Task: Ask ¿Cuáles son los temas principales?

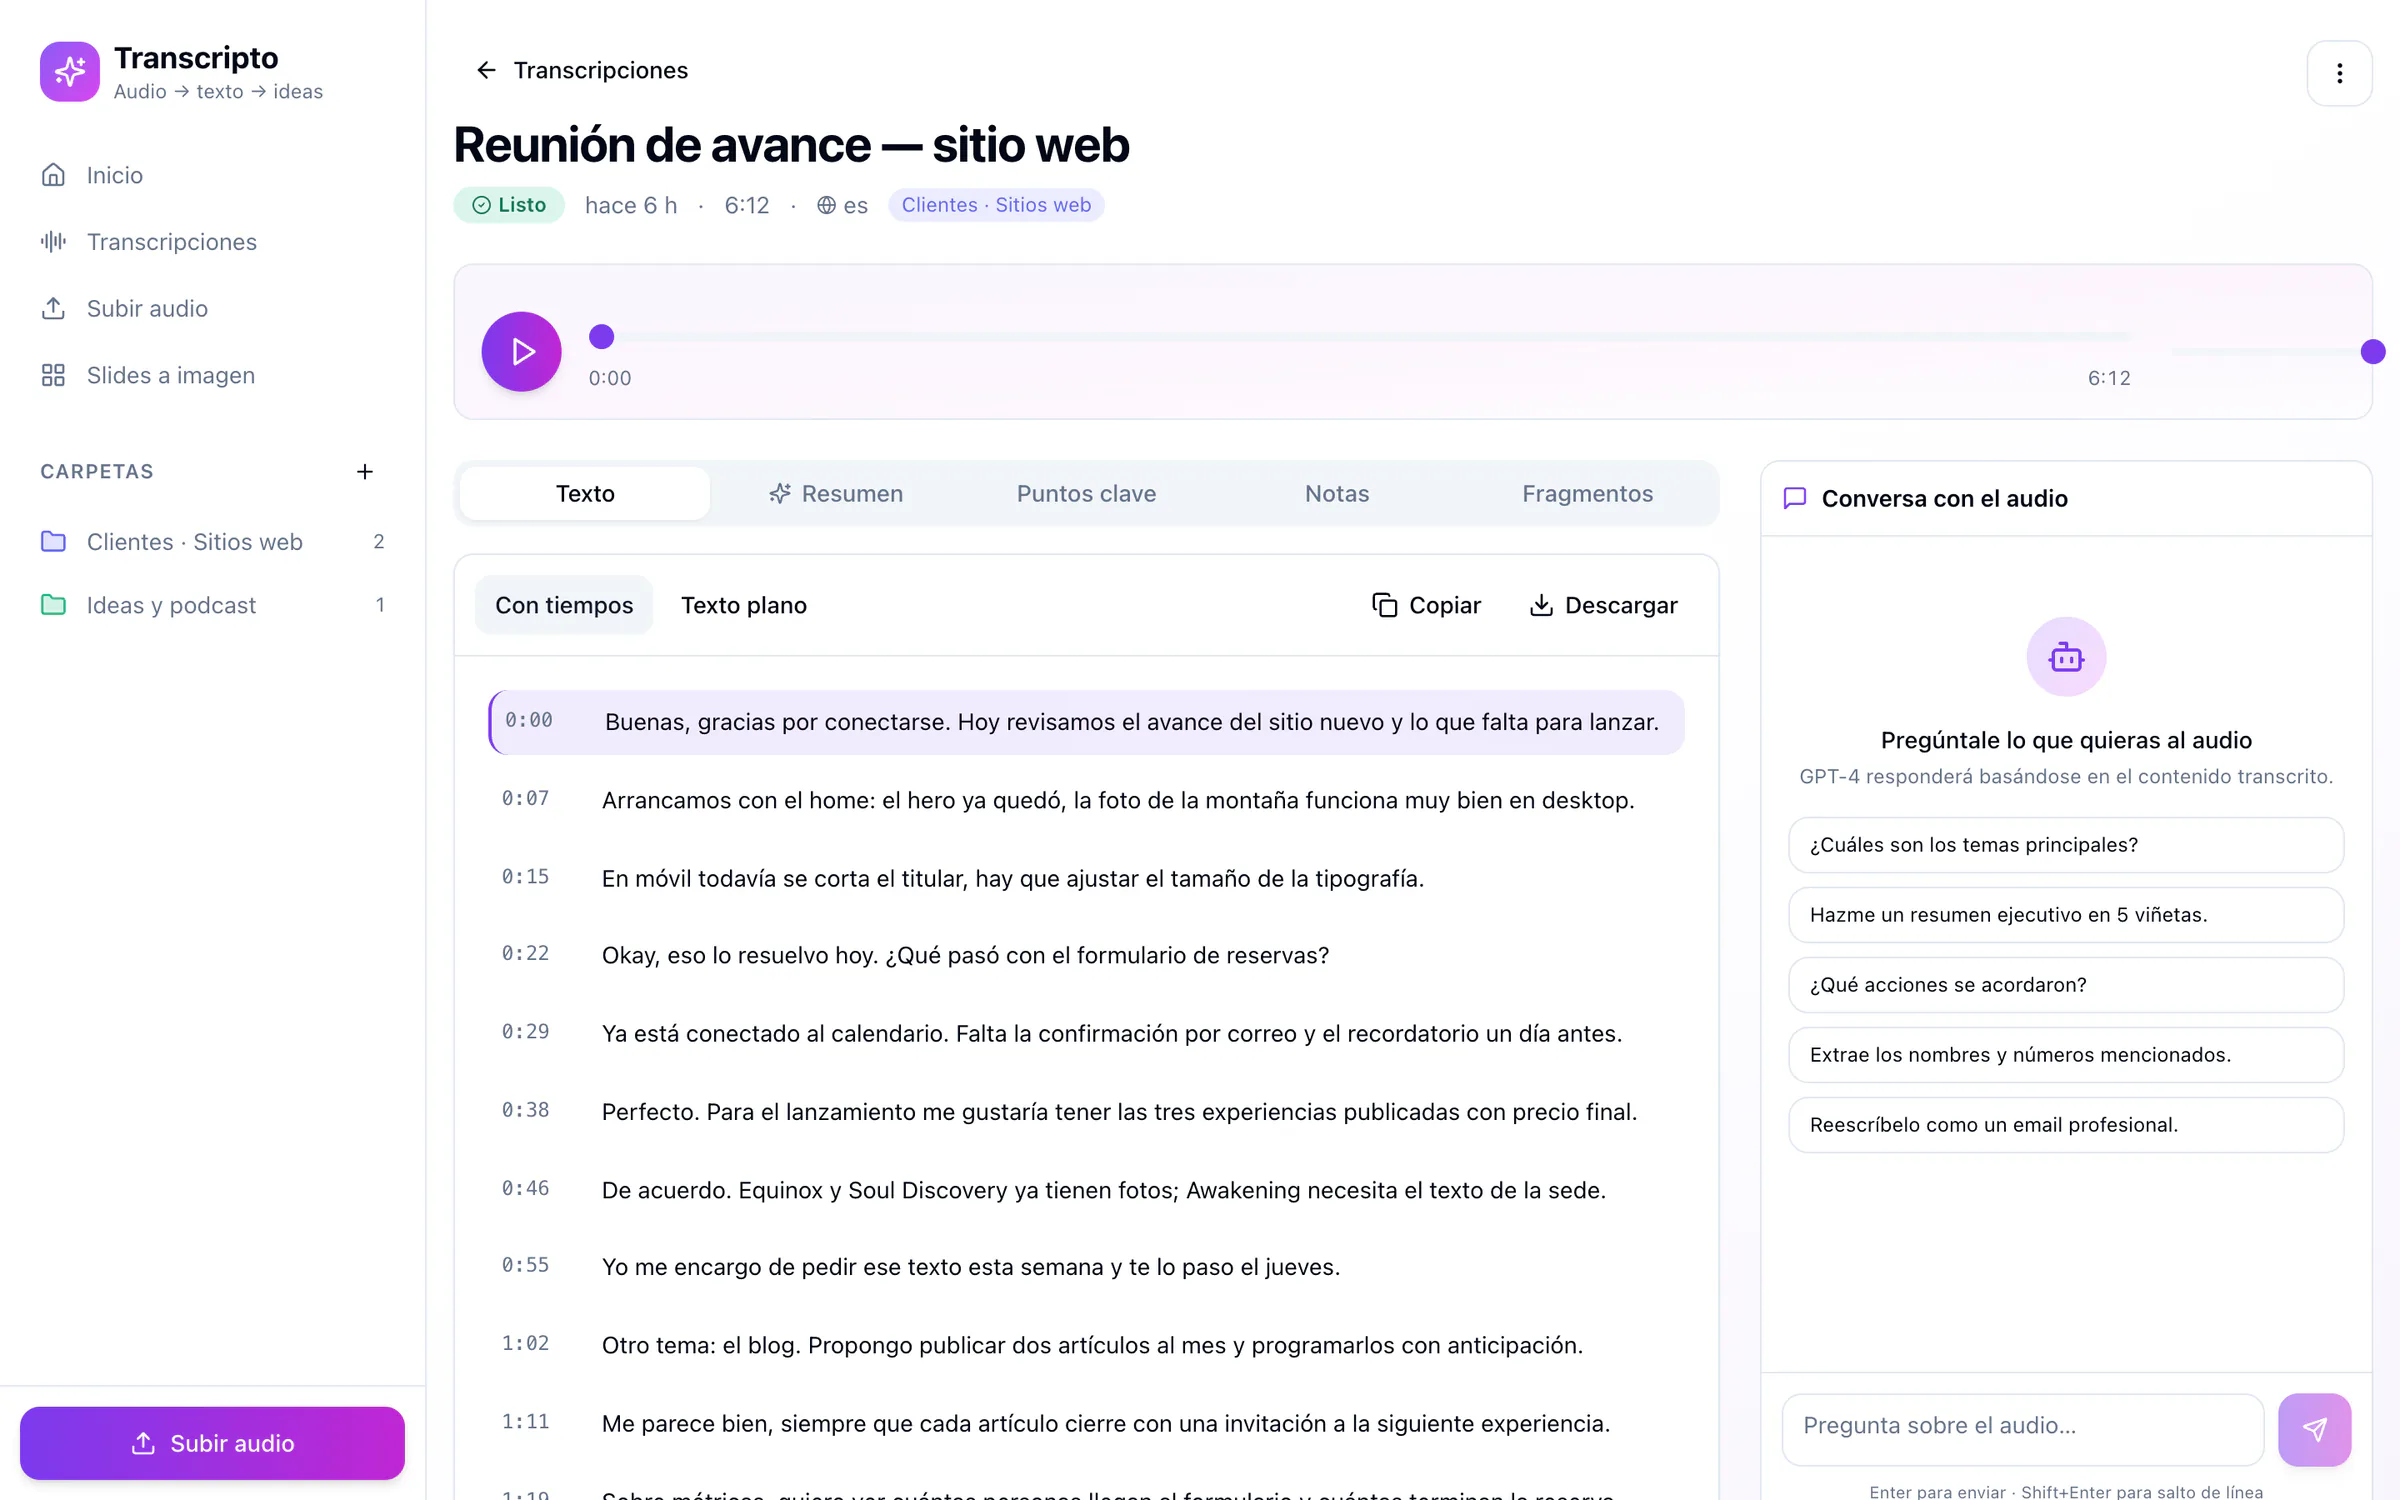Action: [x=2066, y=845]
